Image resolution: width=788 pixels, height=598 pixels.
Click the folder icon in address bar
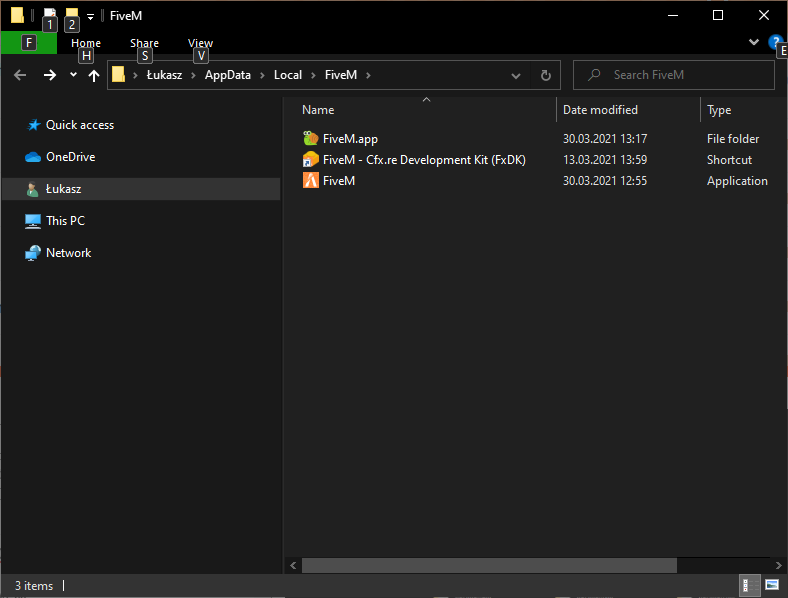tap(119, 75)
